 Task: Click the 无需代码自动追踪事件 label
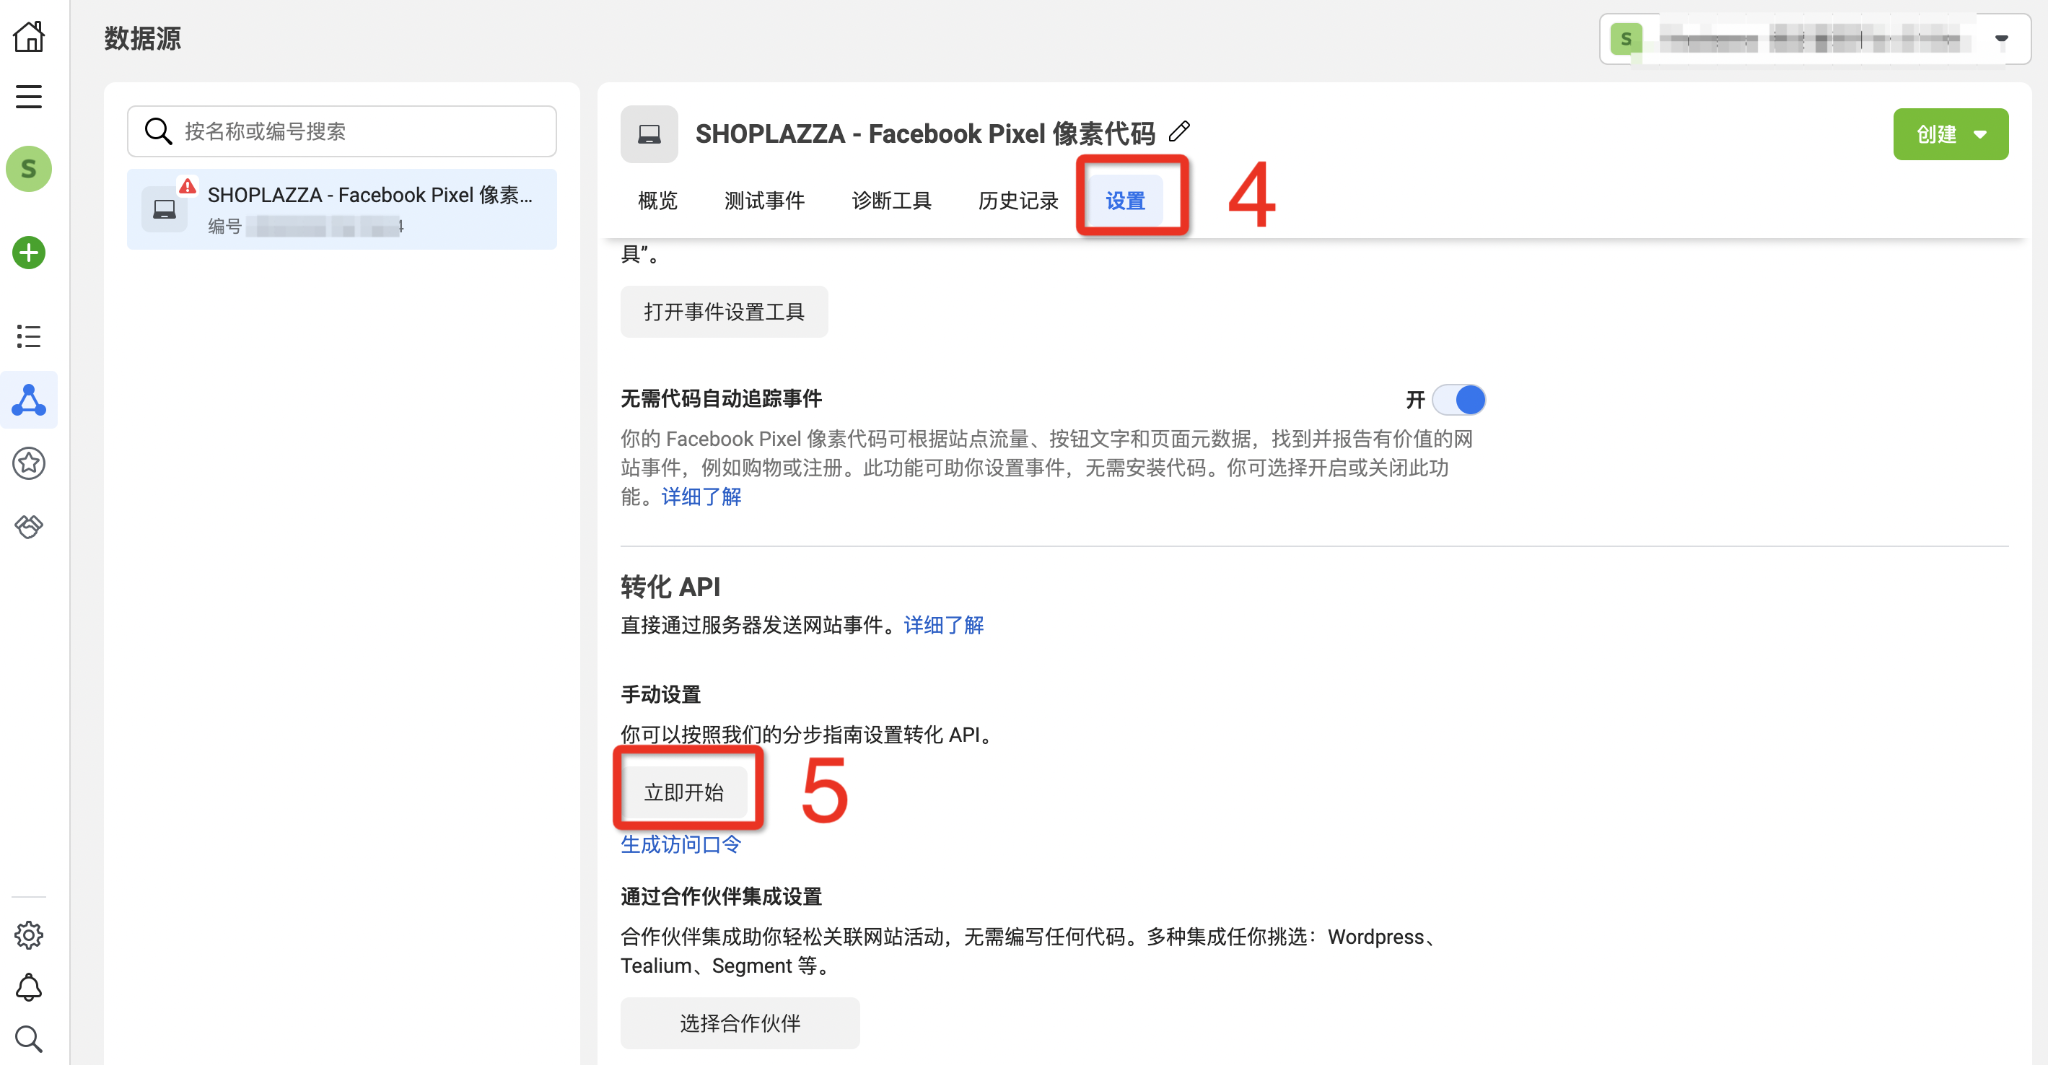(721, 399)
